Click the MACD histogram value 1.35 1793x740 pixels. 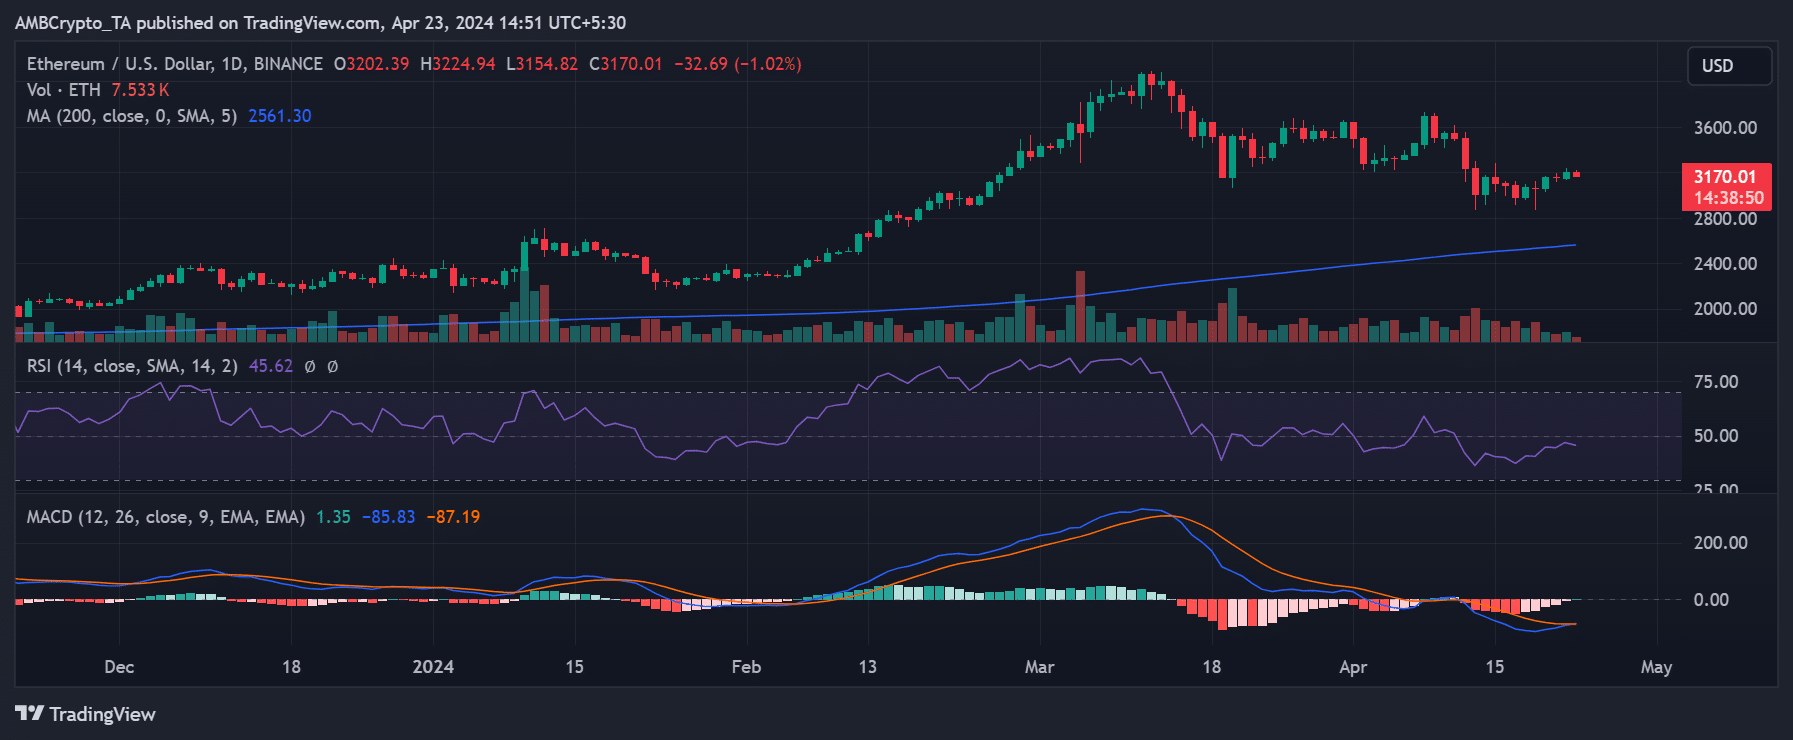pyautogui.click(x=333, y=517)
